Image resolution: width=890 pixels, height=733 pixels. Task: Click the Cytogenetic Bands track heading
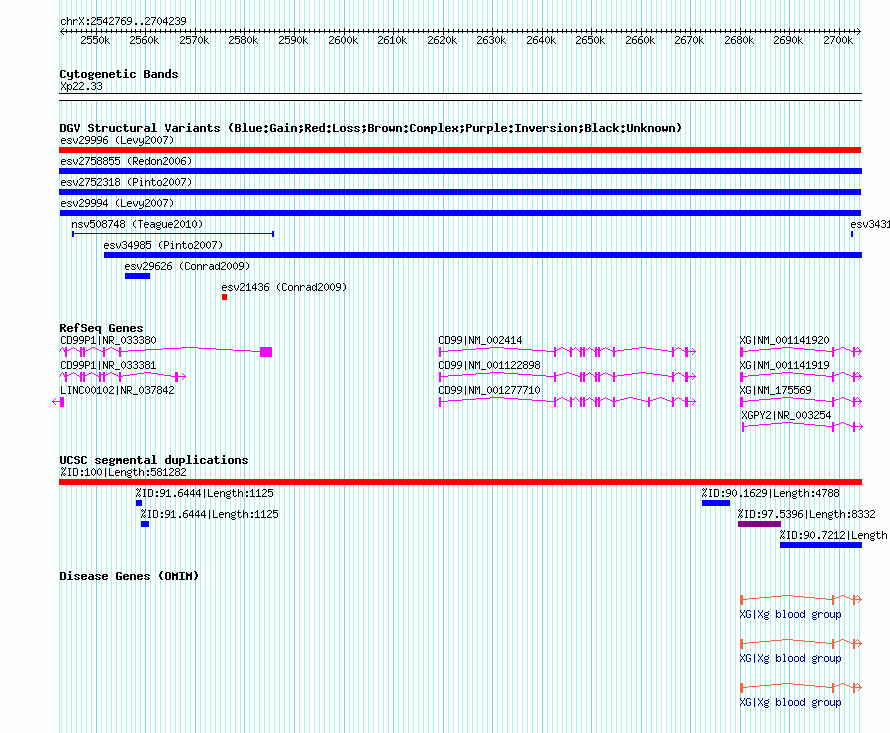coord(119,74)
